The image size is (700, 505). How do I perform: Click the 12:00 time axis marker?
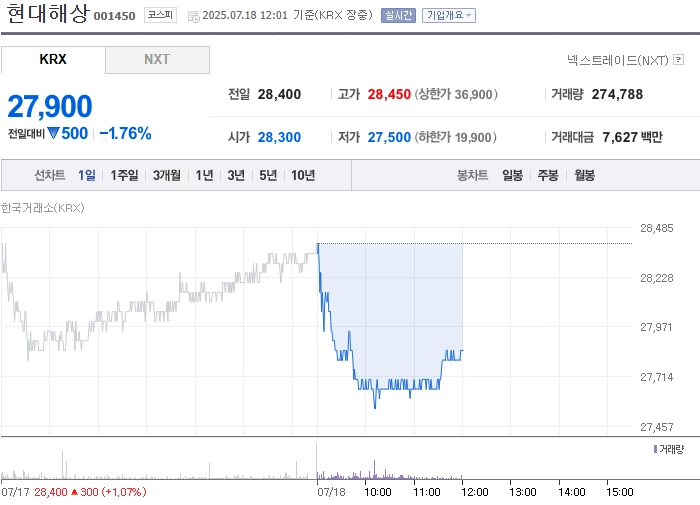[x=475, y=492]
